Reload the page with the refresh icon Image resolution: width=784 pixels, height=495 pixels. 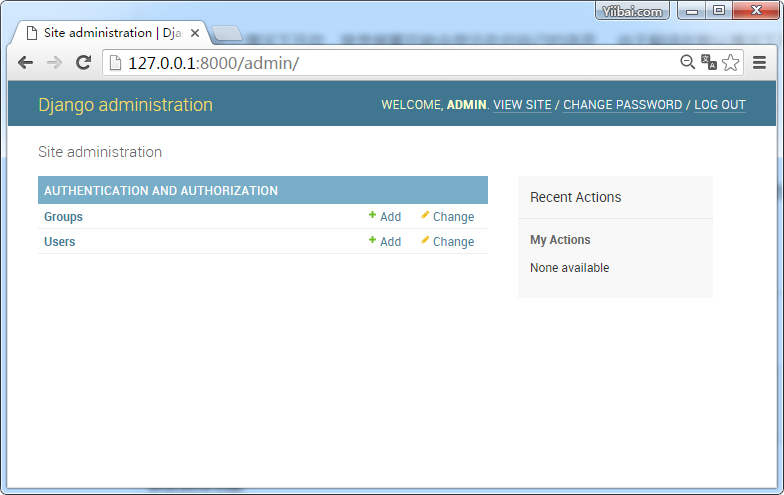tap(83, 62)
